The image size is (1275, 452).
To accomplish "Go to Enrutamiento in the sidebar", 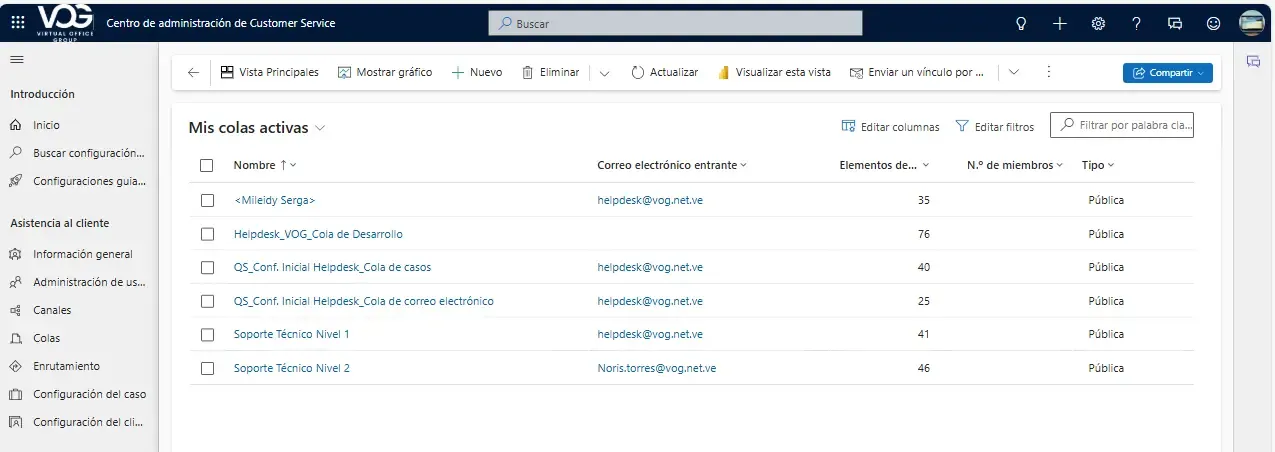I will click(66, 366).
